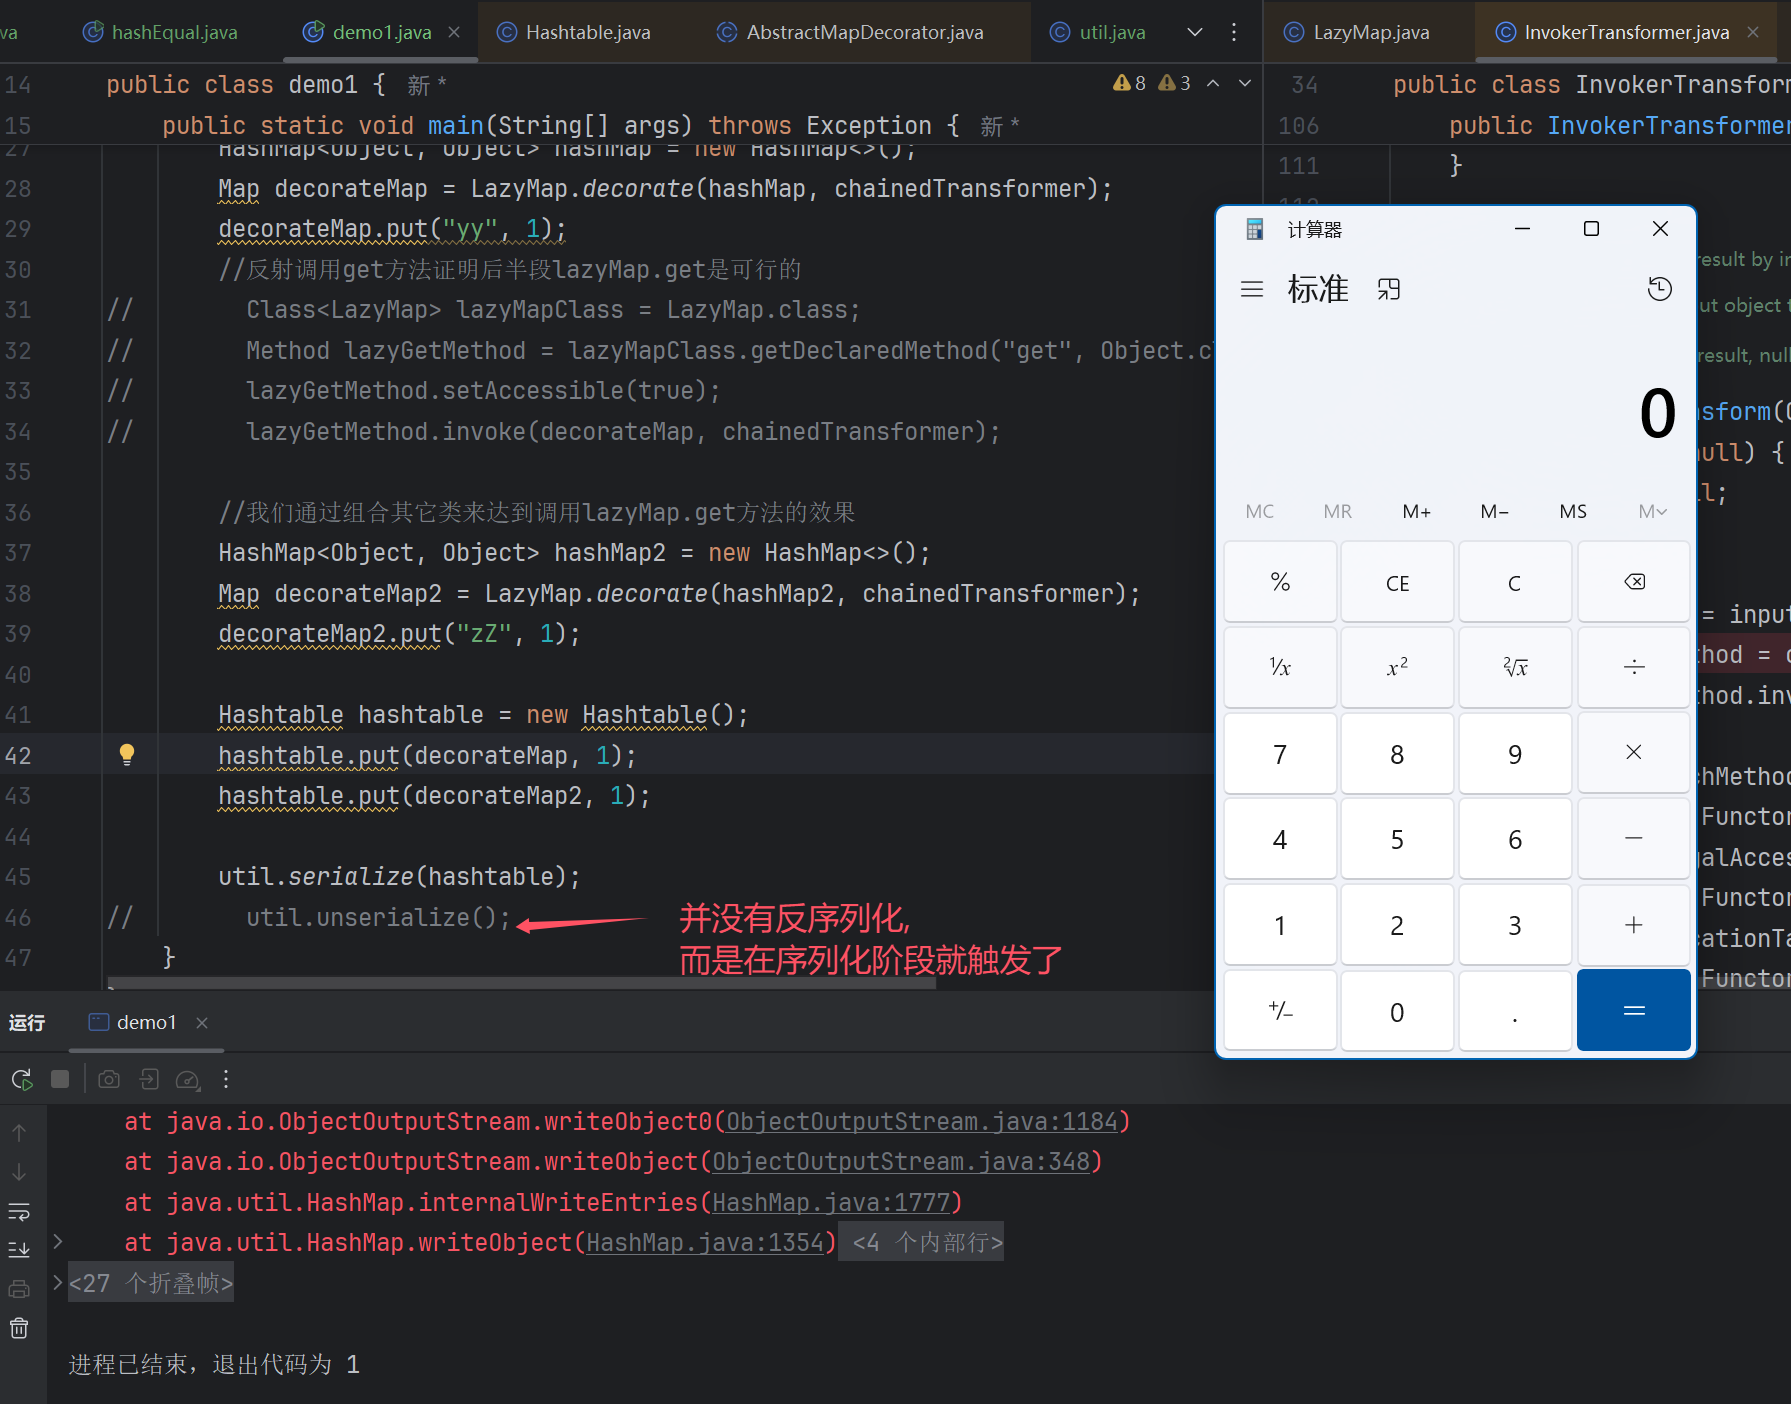Image resolution: width=1791 pixels, height=1404 pixels.
Task: Toggle sign with +/- key
Action: coord(1280,1010)
